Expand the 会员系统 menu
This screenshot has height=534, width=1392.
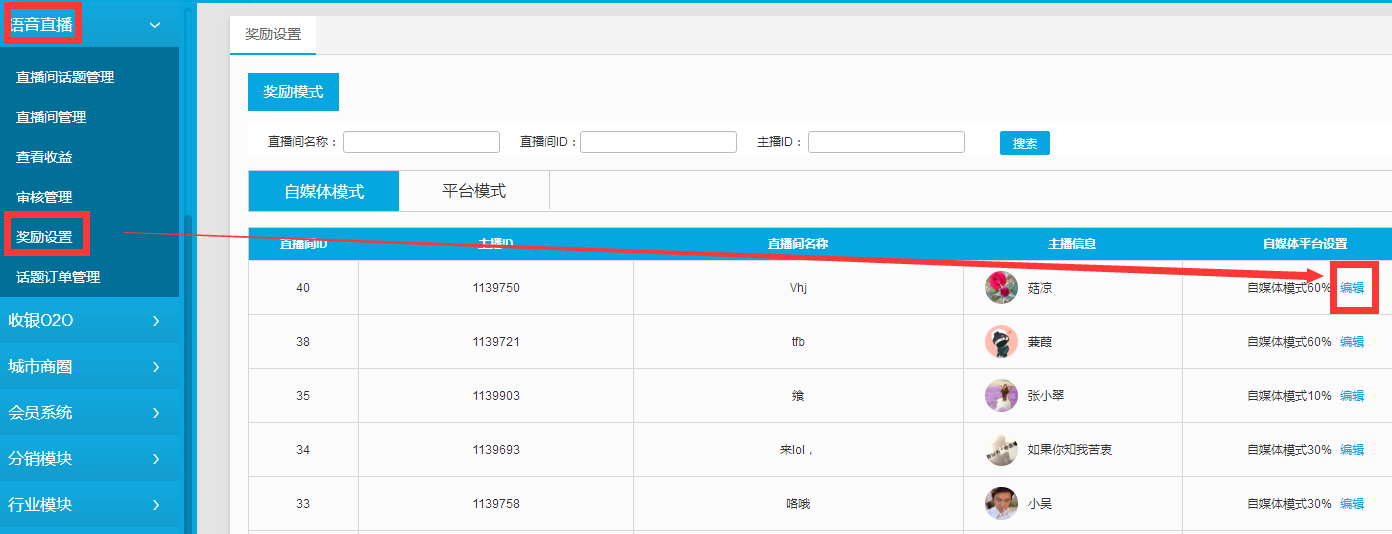90,412
